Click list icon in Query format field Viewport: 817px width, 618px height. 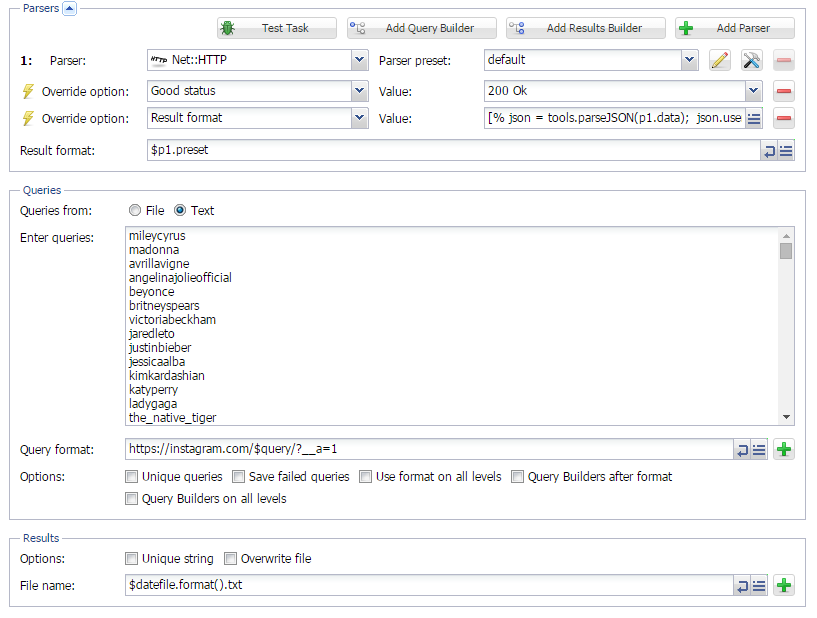(x=759, y=450)
